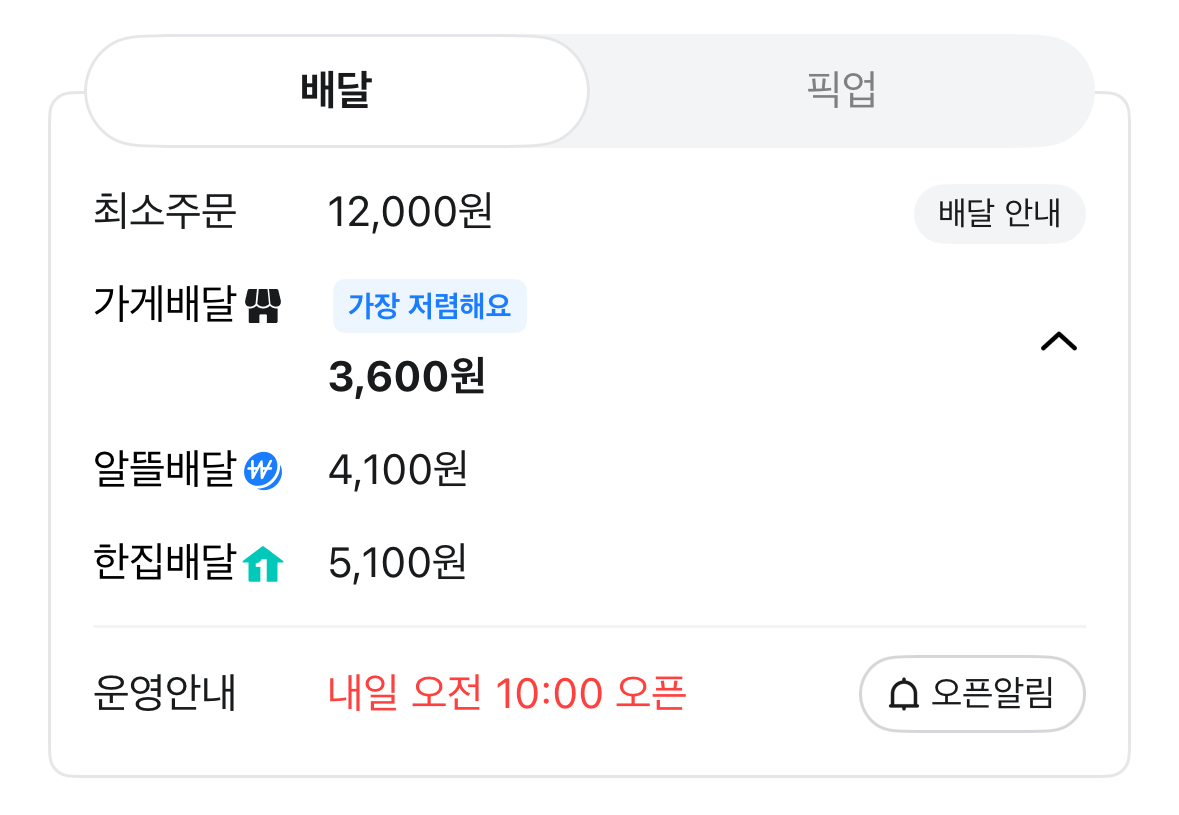Select the 가장 저렴해요 badge

tap(429, 306)
